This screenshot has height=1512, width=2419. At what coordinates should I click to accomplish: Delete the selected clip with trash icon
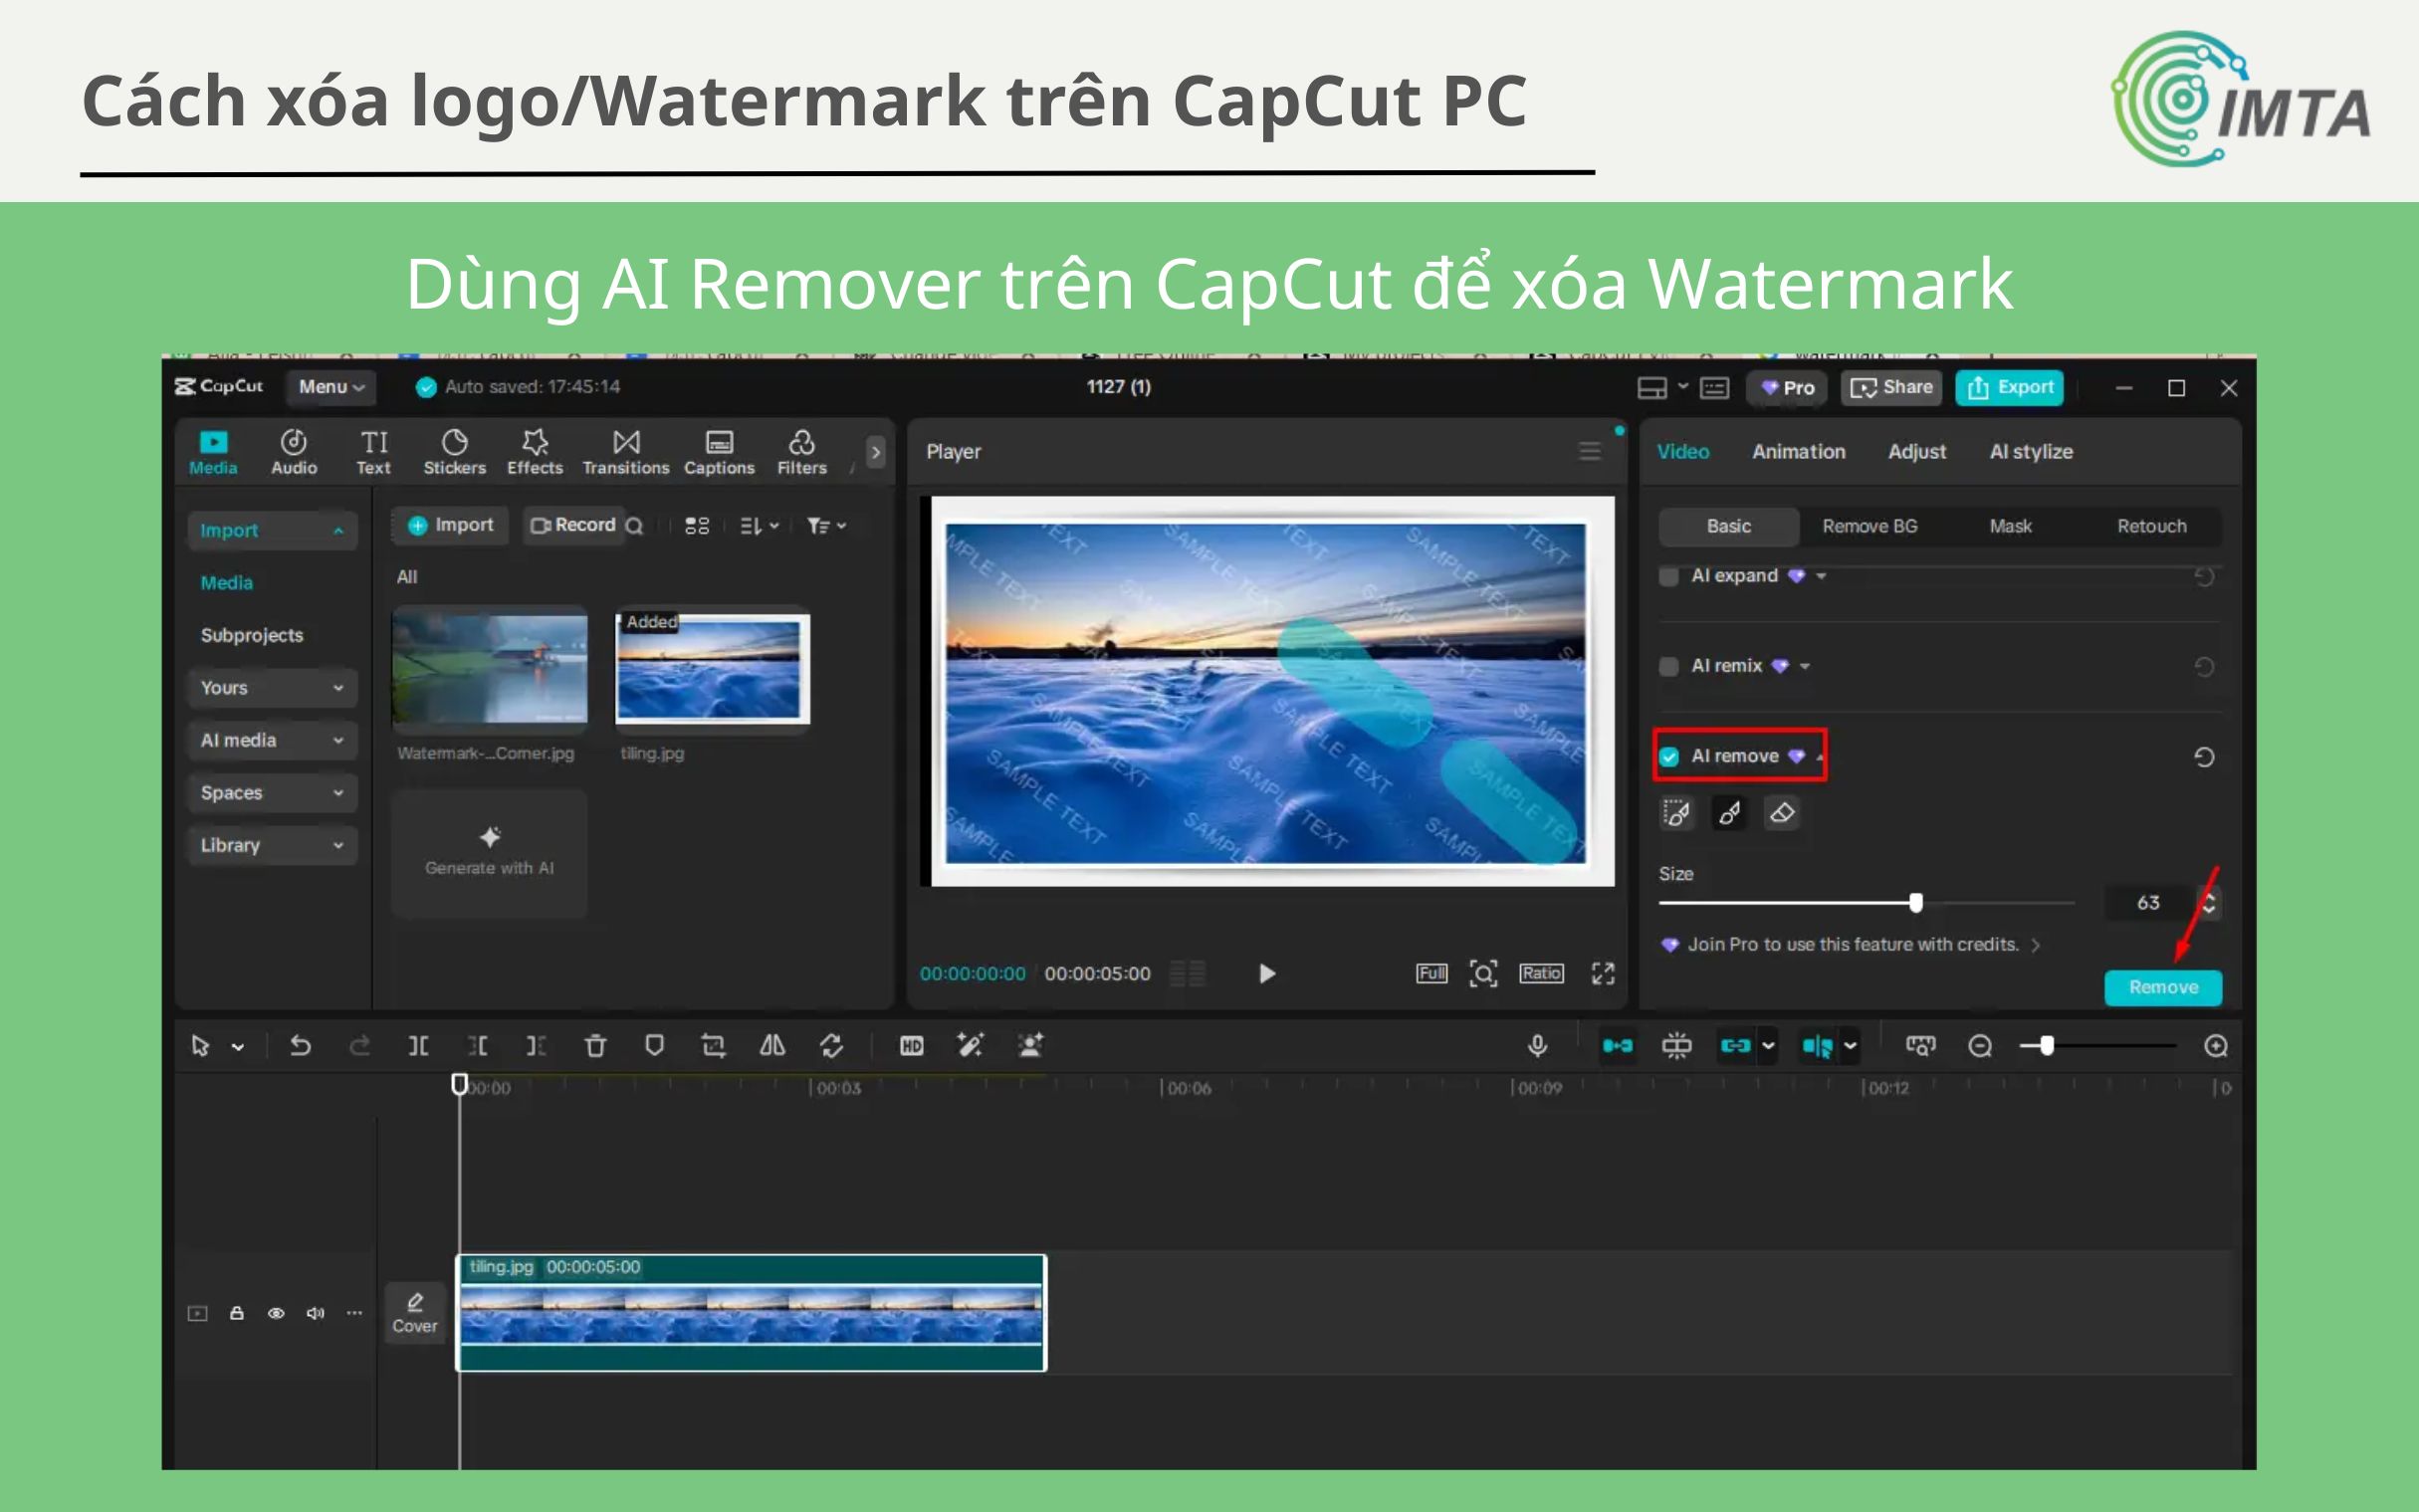595,1046
